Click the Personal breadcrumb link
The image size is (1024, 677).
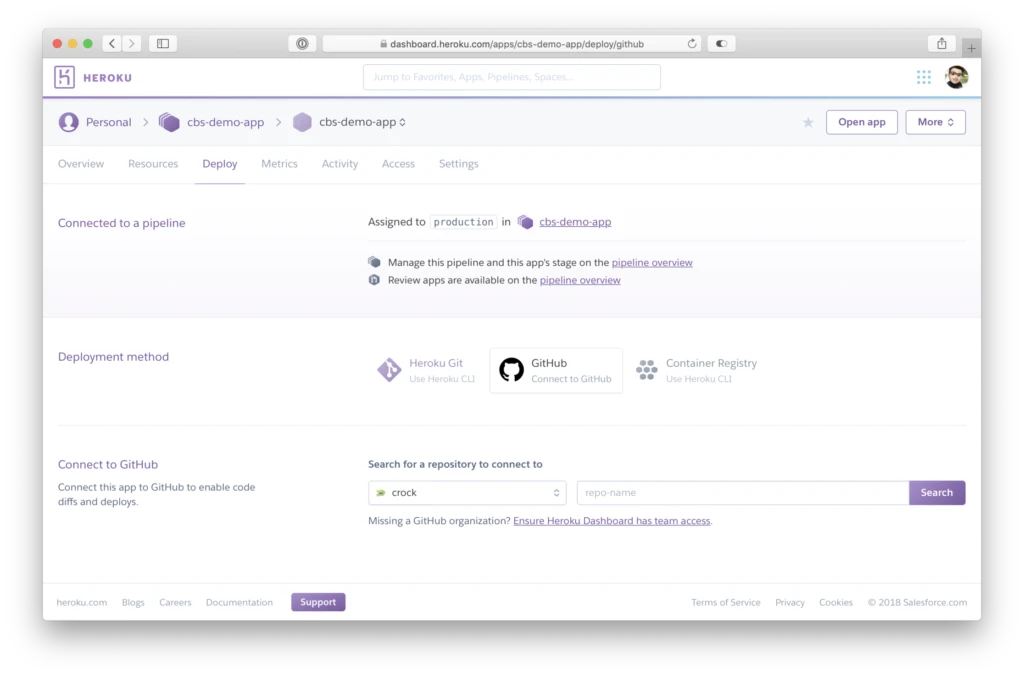[108, 122]
